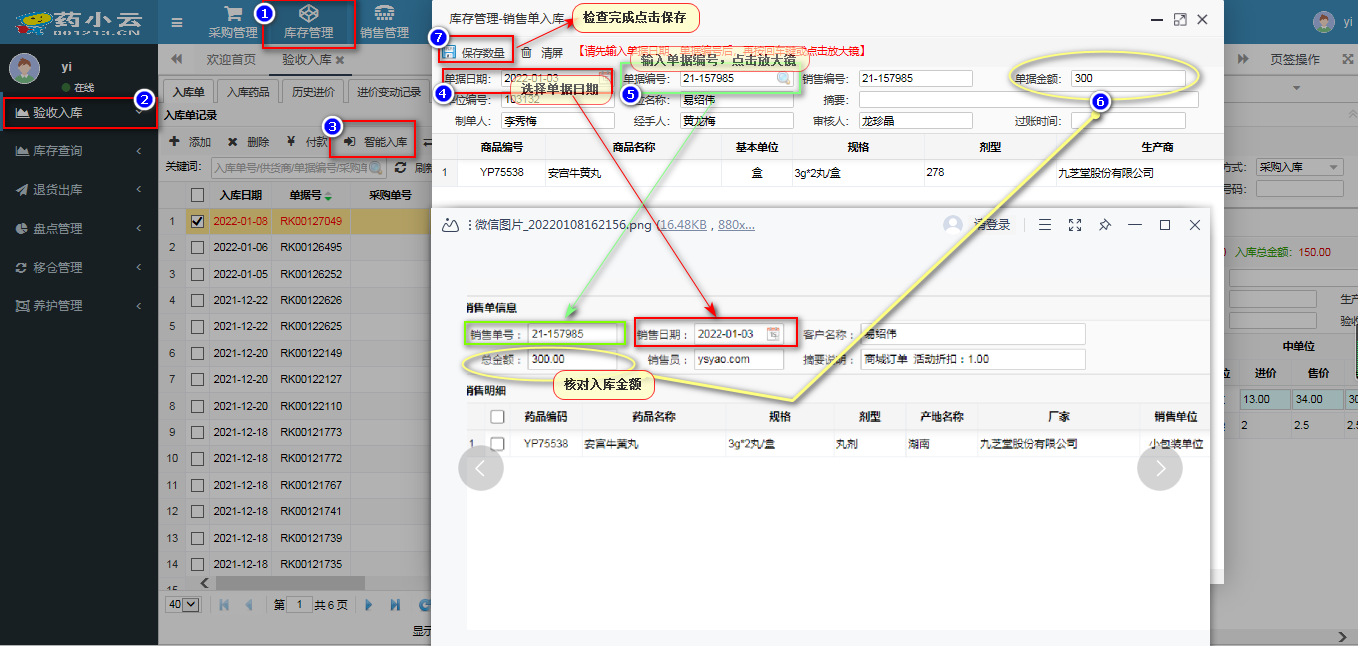Pin the image viewer window
The image size is (1358, 646).
pyautogui.click(x=1105, y=225)
